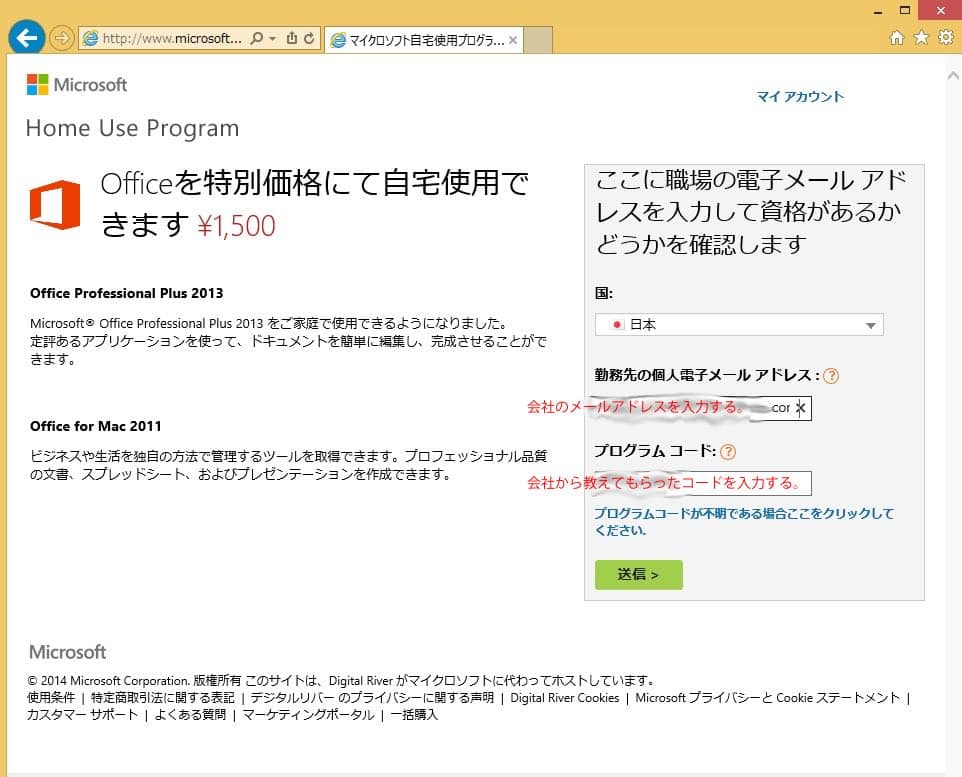Open address bar autocomplete dropdown arrow

tap(273, 39)
